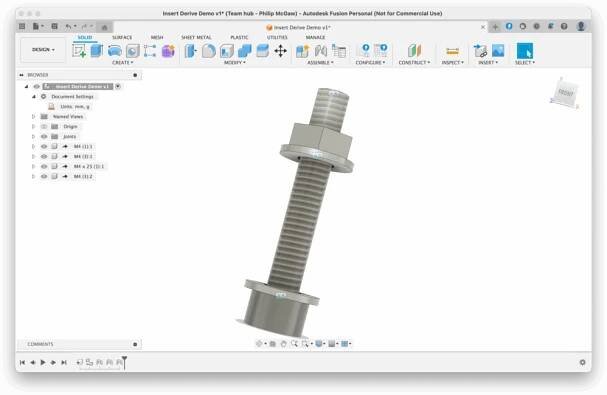Select the Hole tool

click(x=132, y=51)
